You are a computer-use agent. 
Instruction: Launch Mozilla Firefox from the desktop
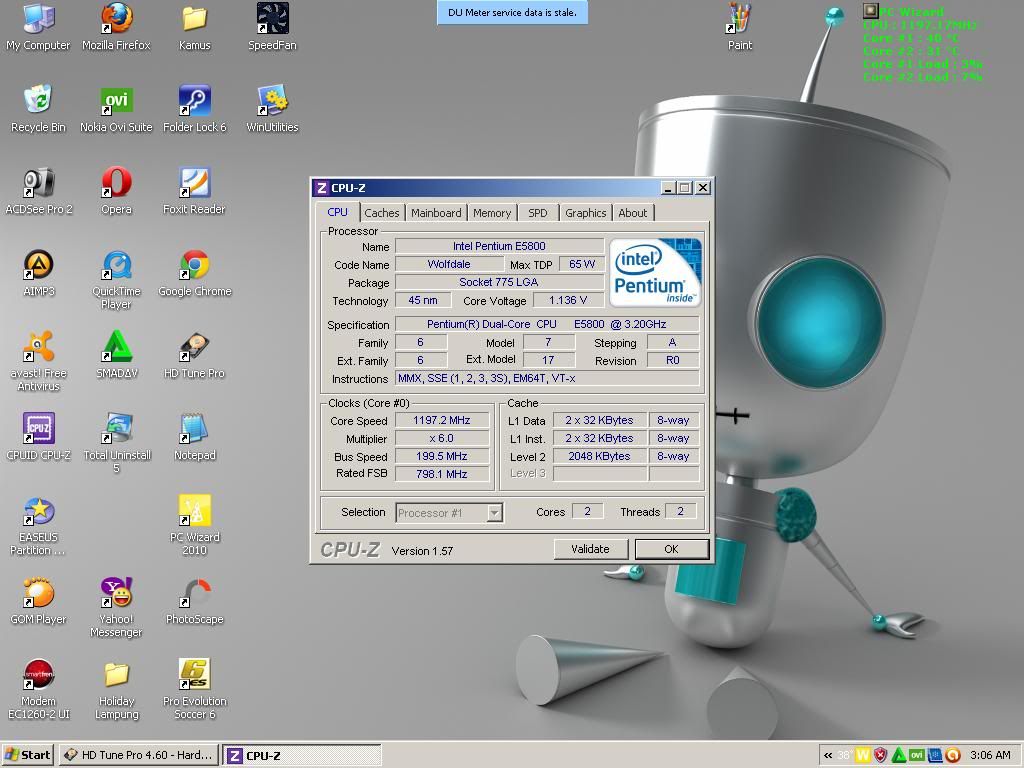[116, 27]
